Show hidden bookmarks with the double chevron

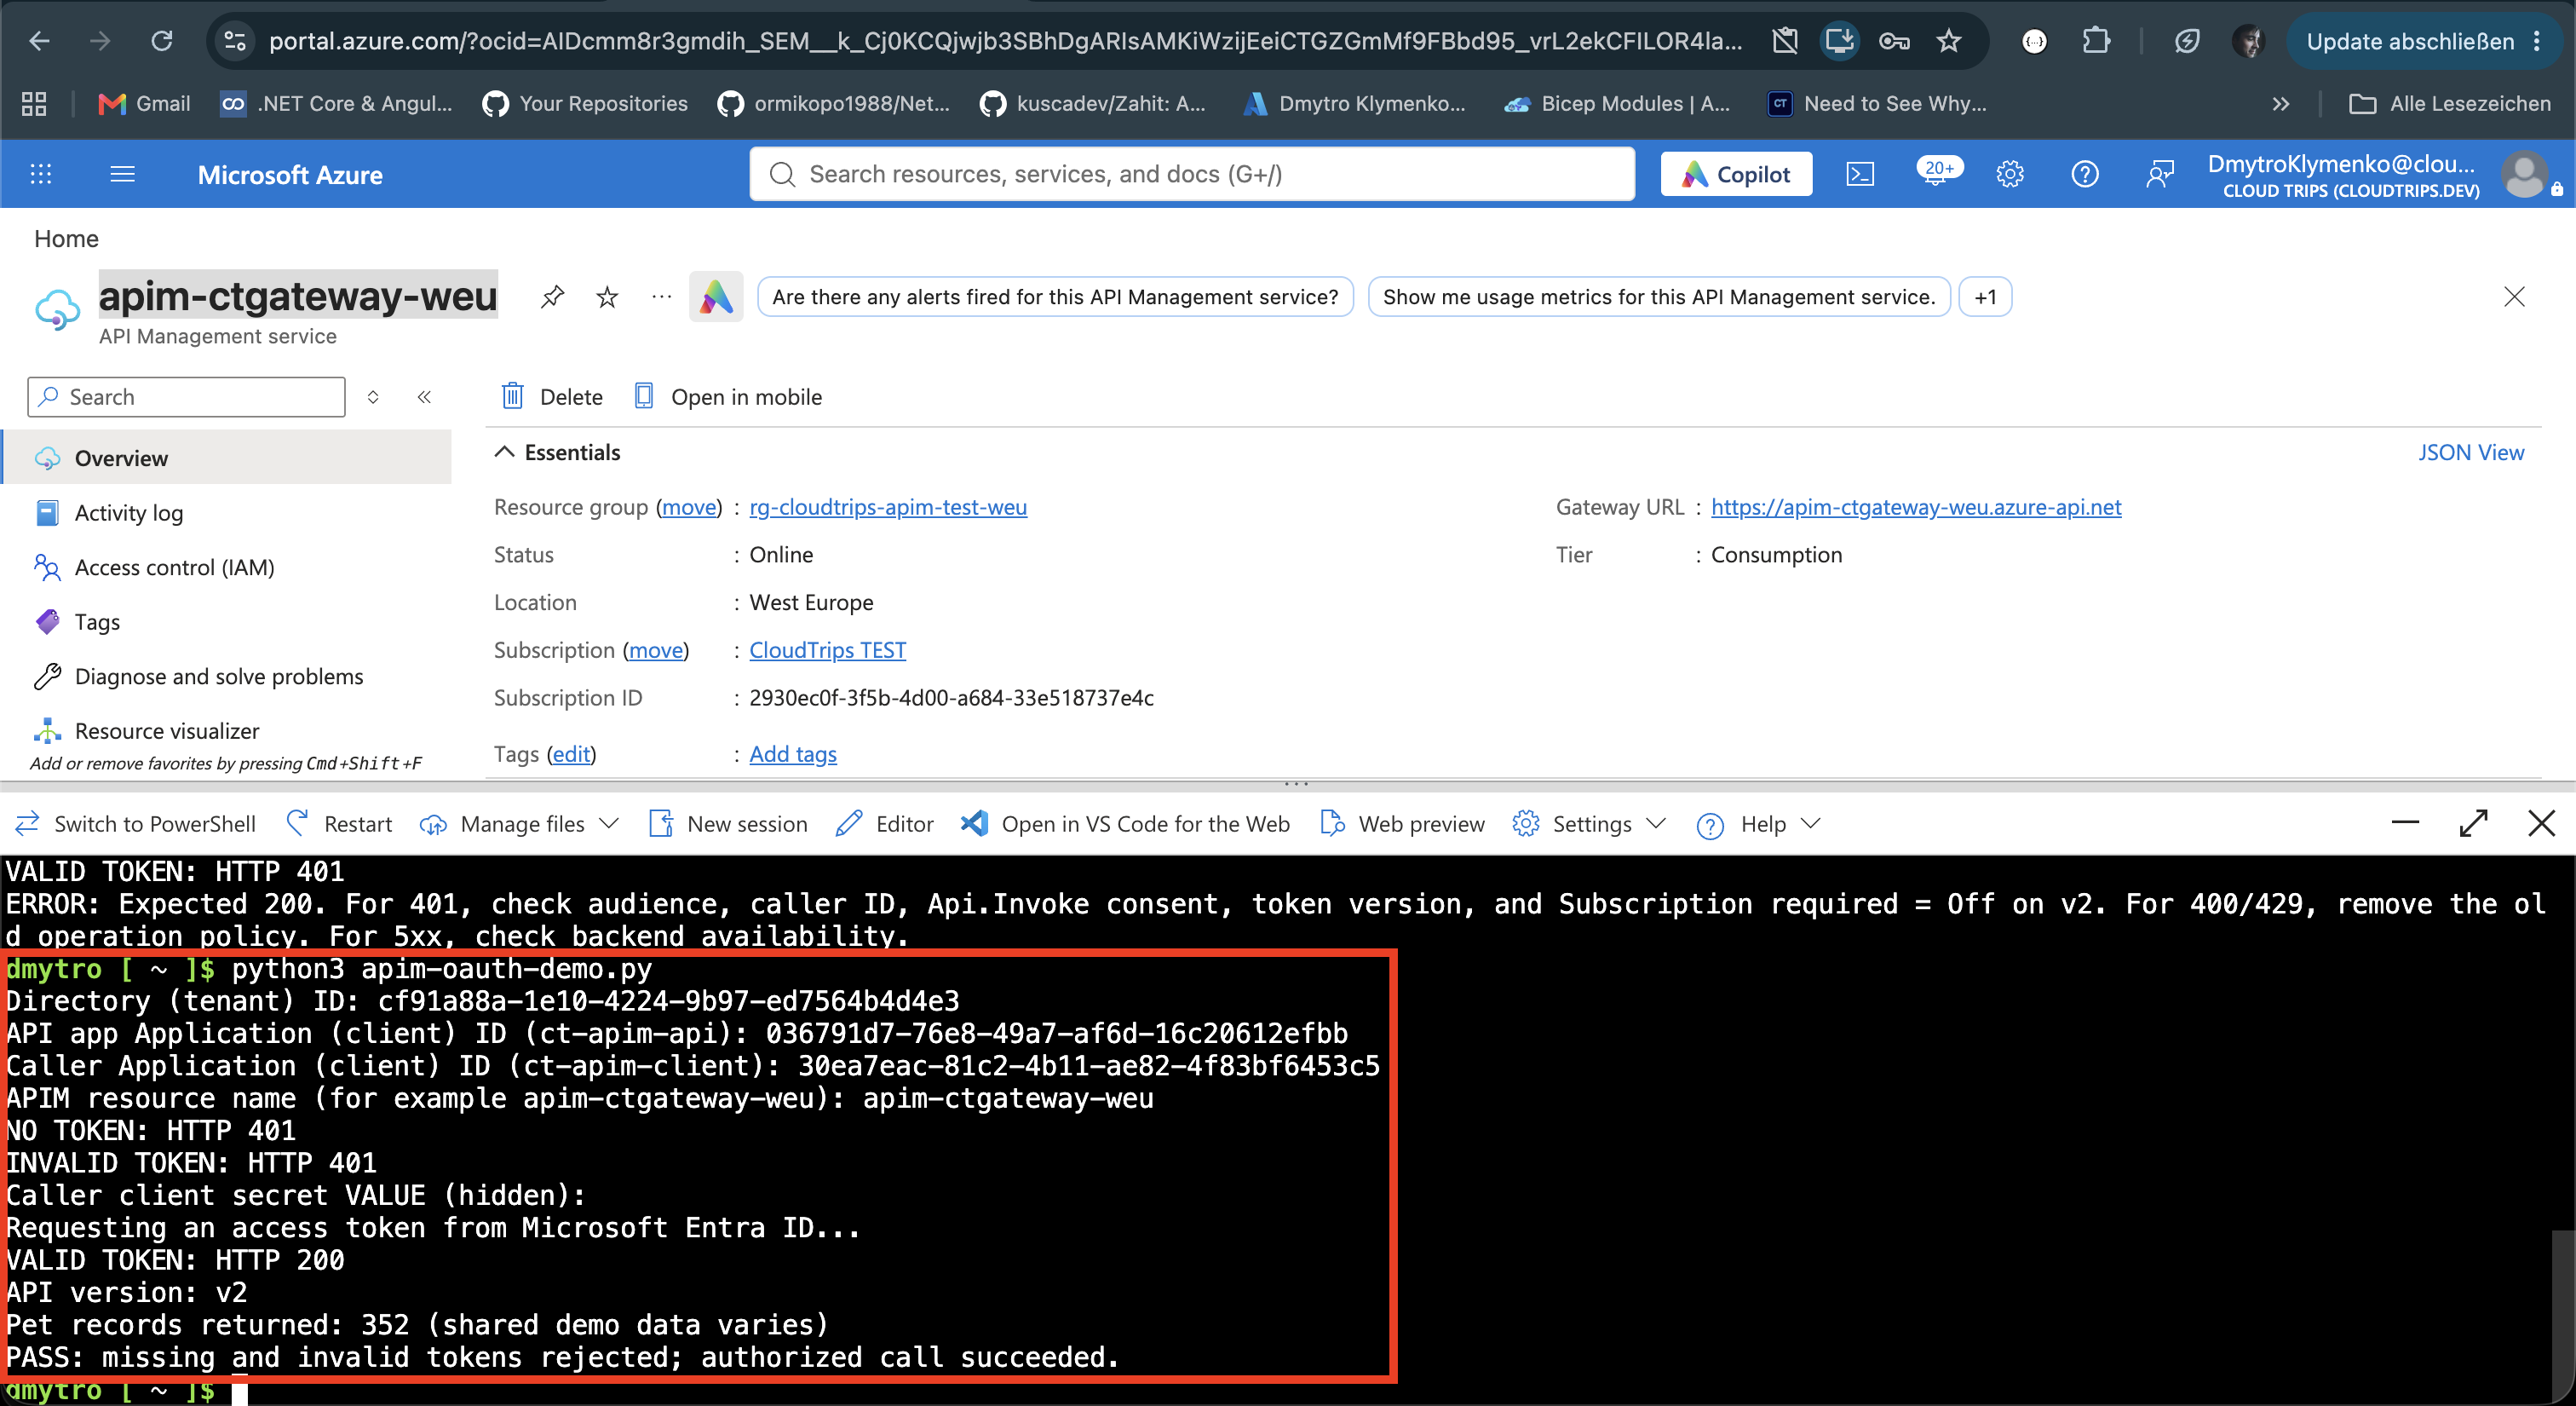click(2281, 104)
